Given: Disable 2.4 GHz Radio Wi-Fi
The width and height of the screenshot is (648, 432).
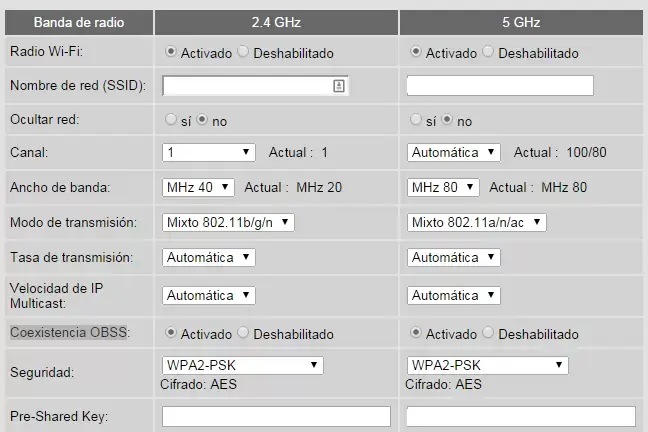Looking at the screenshot, I should 244,52.
